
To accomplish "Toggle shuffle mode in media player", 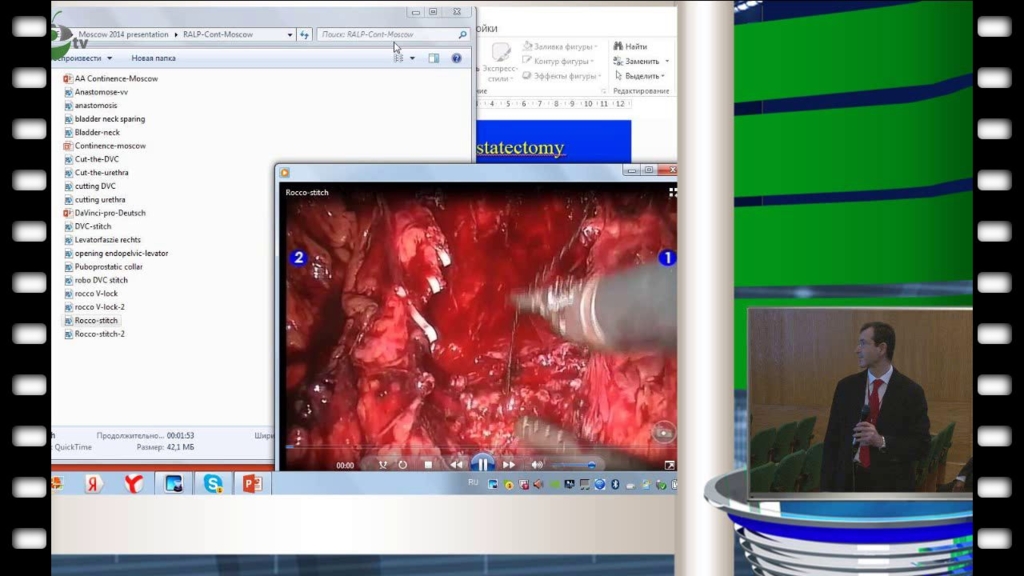I will (x=382, y=465).
